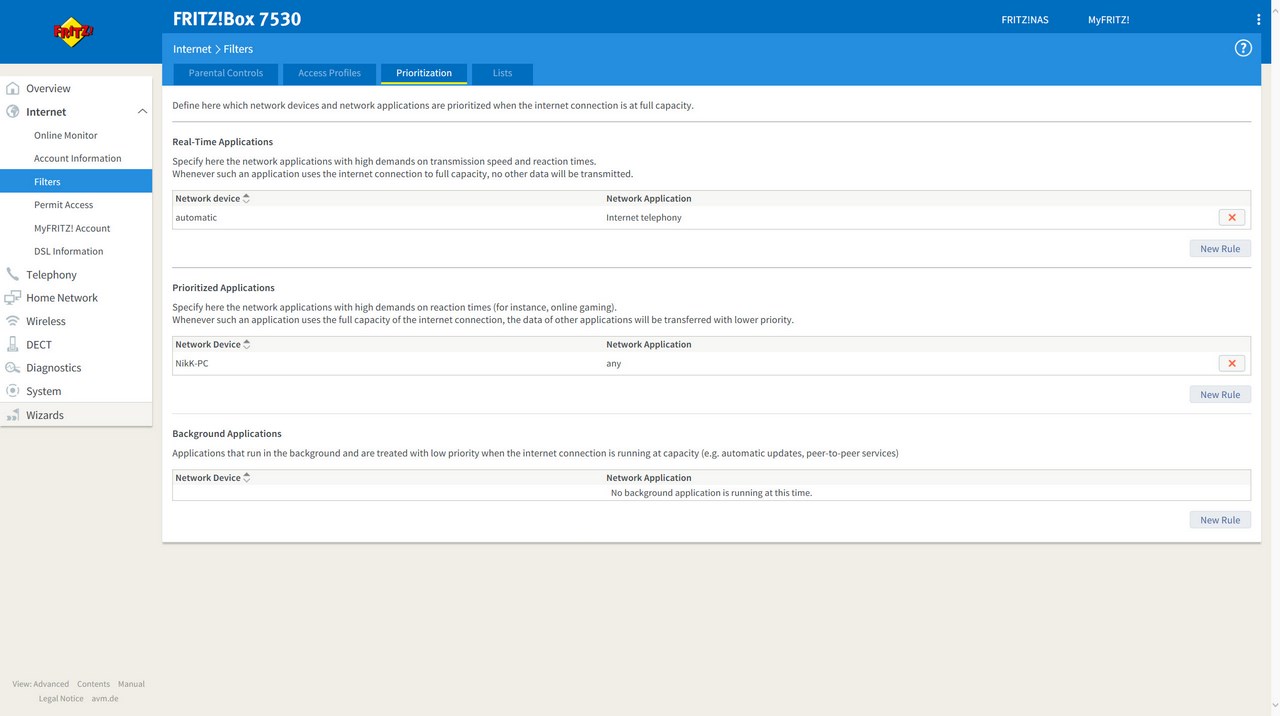Click the Wireless signal icon
Viewport: 1280px width, 716px height.
13,321
